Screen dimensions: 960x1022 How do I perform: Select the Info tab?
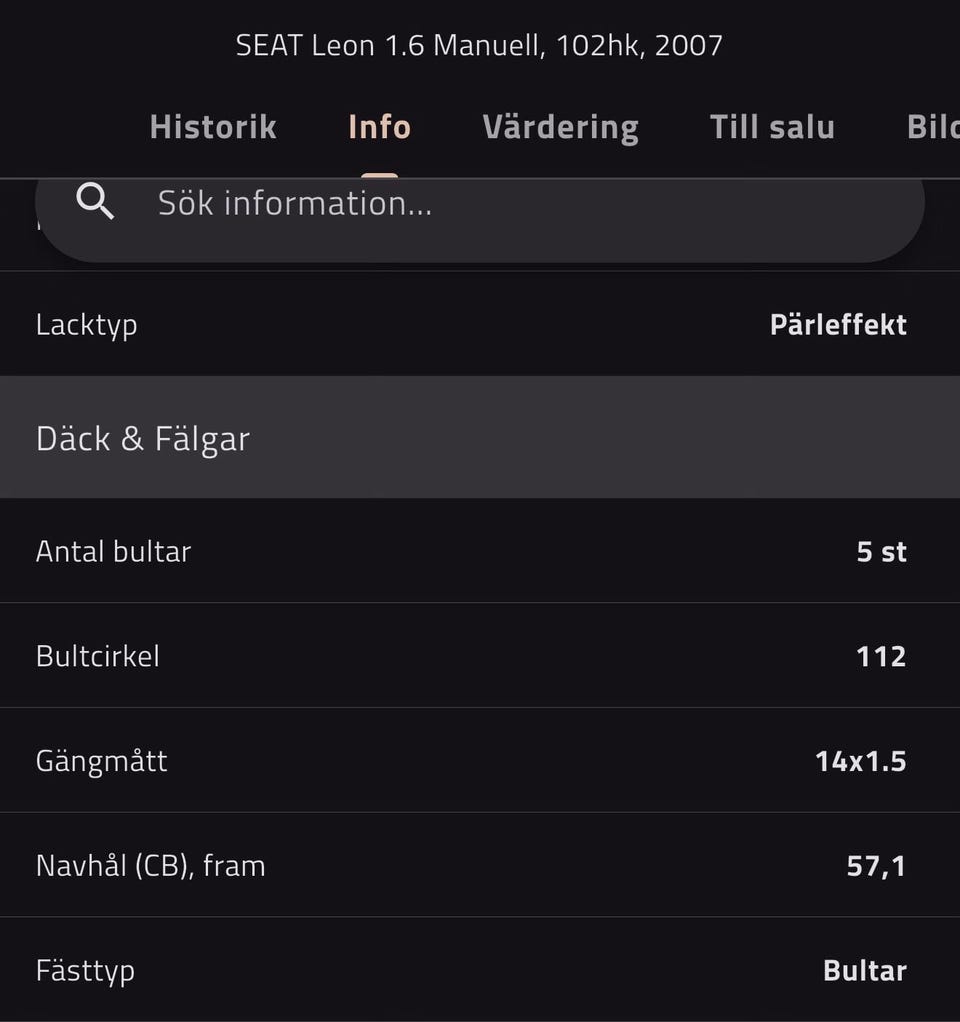[379, 127]
